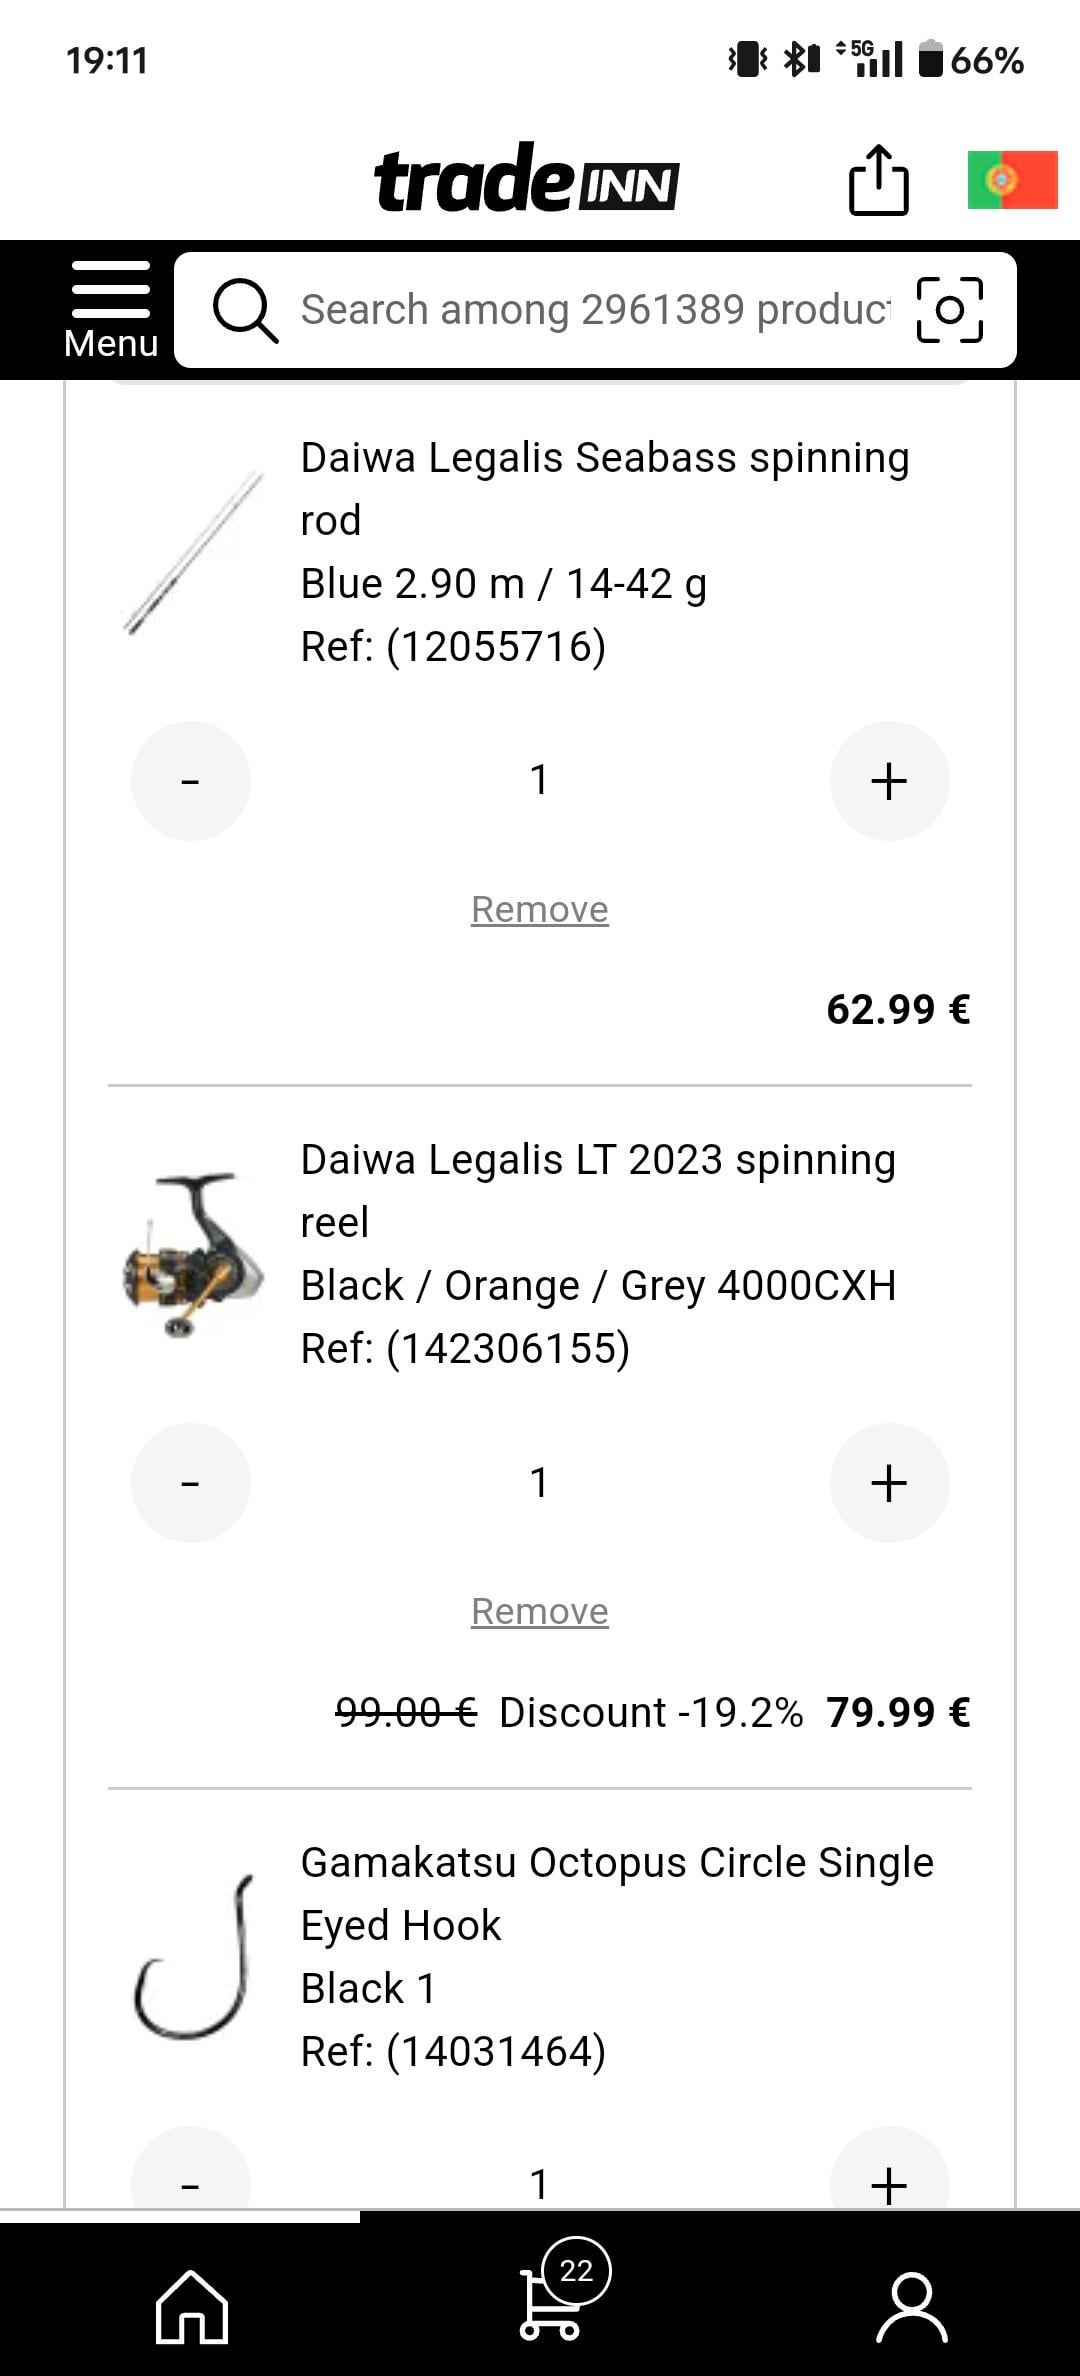Decrease Daiwa Legalis LT reel quantity
The width and height of the screenshot is (1080, 2376).
point(190,1483)
